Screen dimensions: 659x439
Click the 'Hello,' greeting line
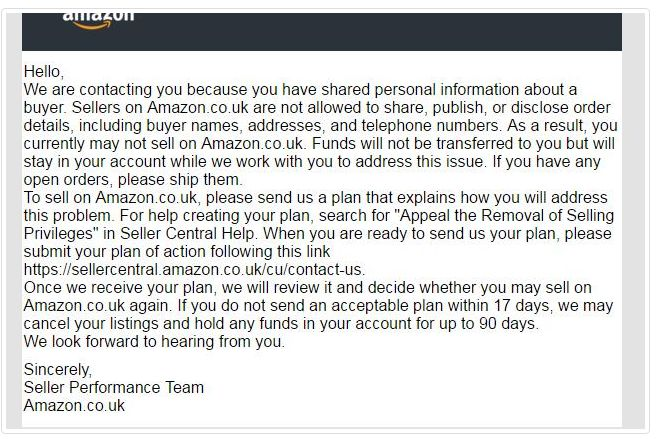tap(44, 72)
